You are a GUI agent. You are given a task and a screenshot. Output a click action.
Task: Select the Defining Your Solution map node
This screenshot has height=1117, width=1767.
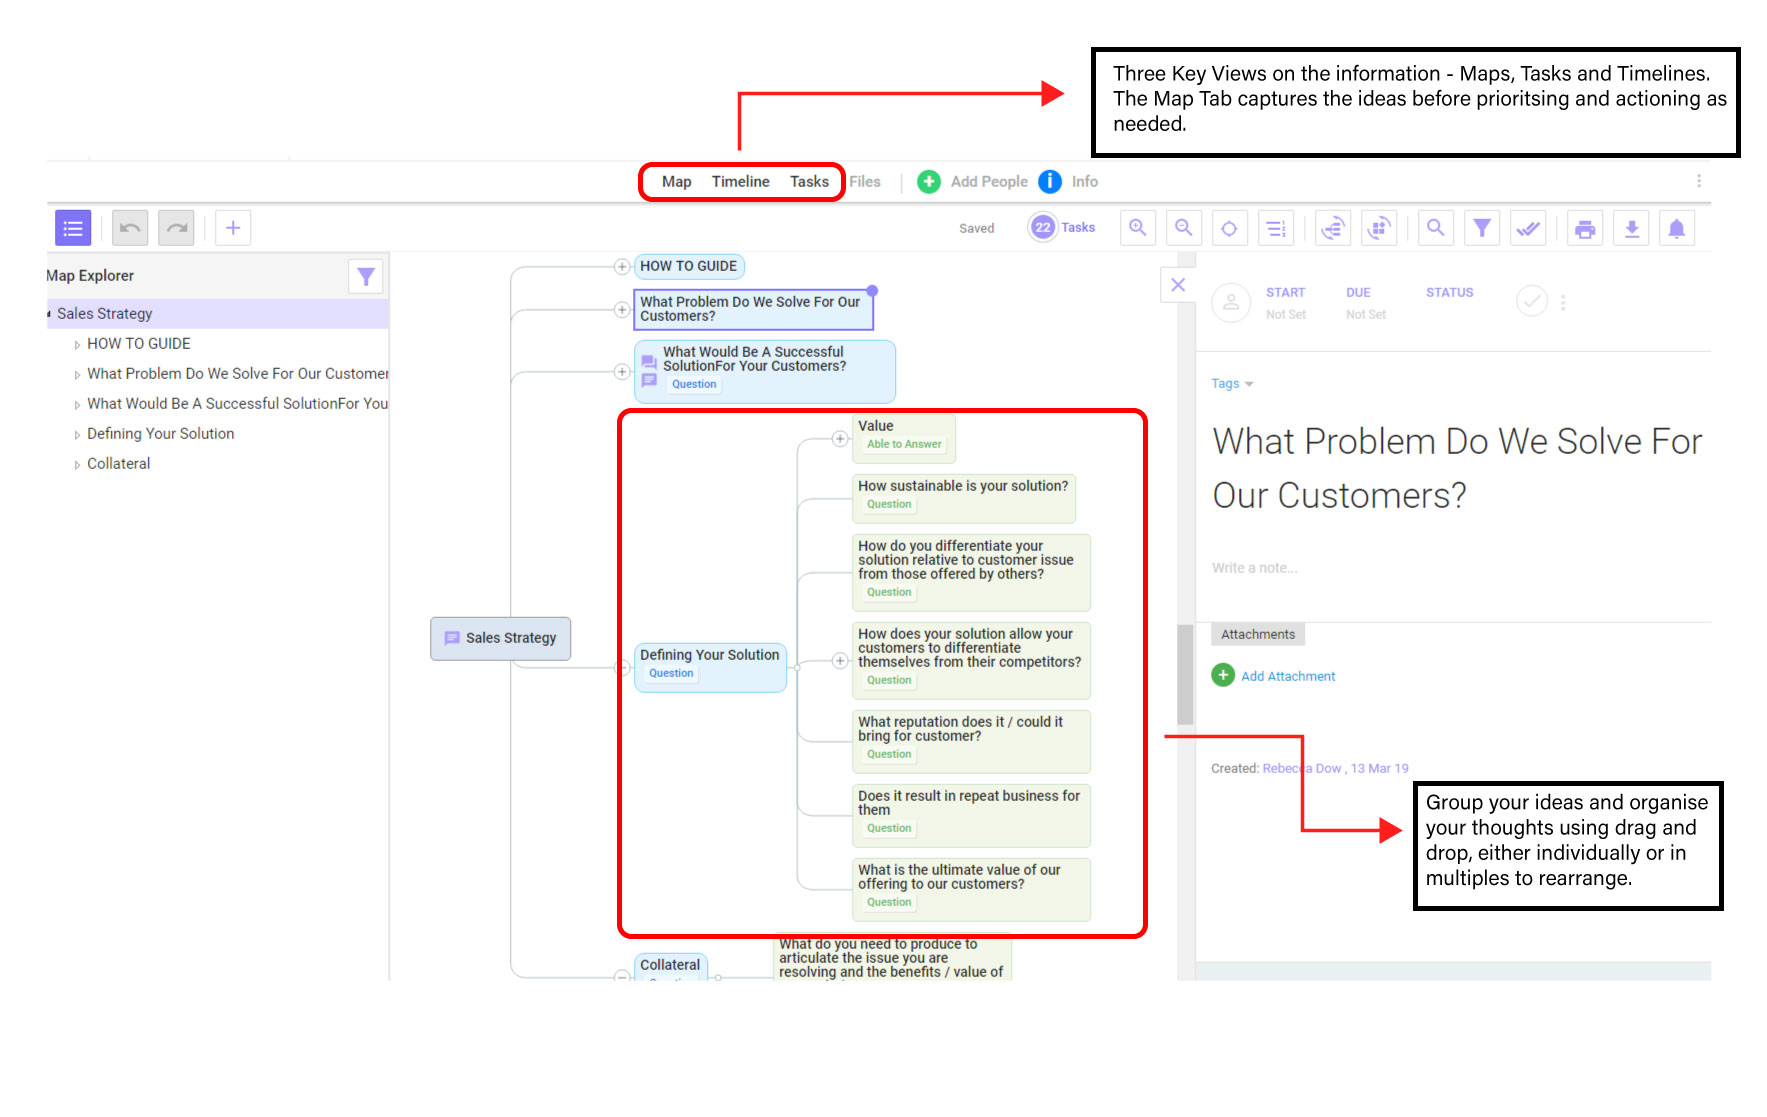(x=710, y=667)
